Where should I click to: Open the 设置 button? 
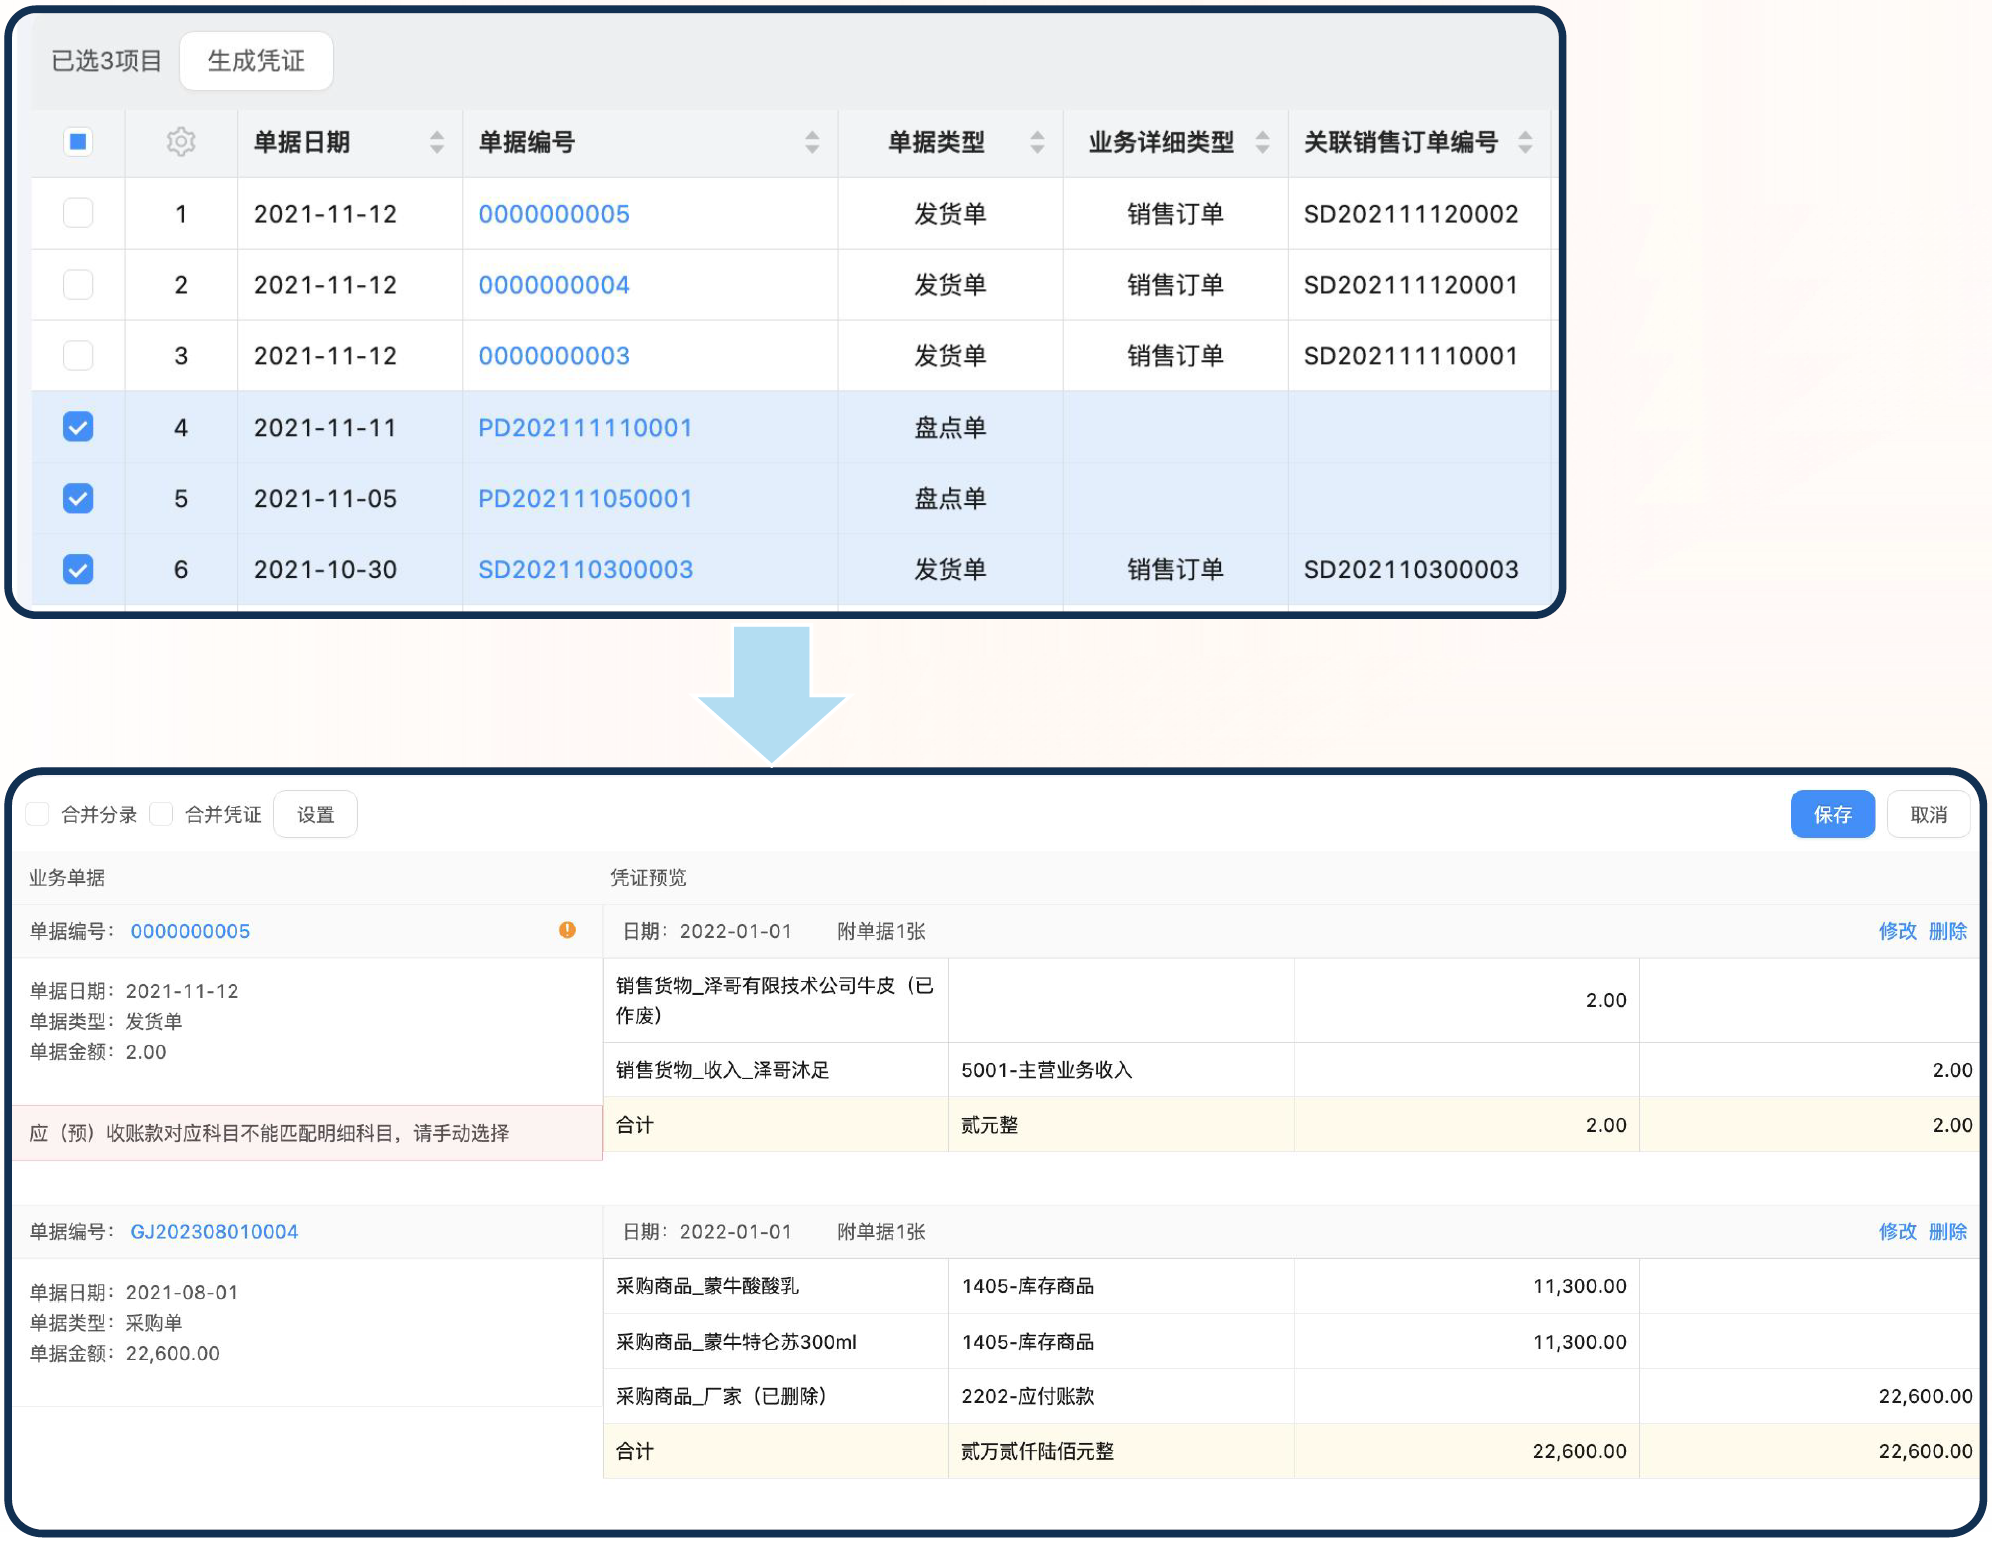click(315, 814)
